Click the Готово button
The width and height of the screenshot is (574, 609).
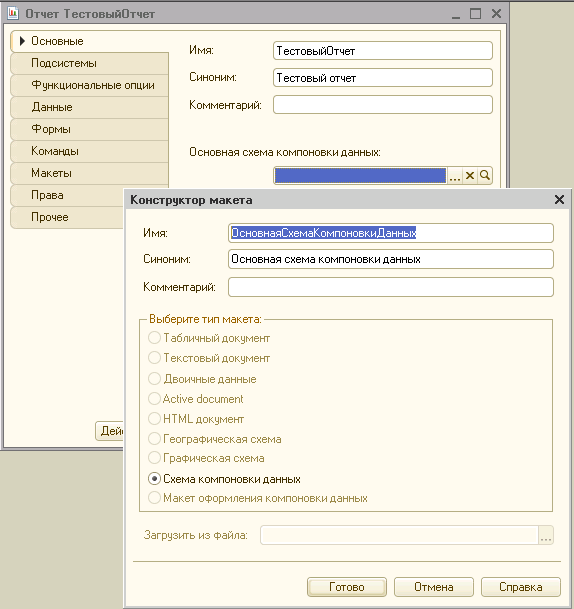(x=347, y=587)
